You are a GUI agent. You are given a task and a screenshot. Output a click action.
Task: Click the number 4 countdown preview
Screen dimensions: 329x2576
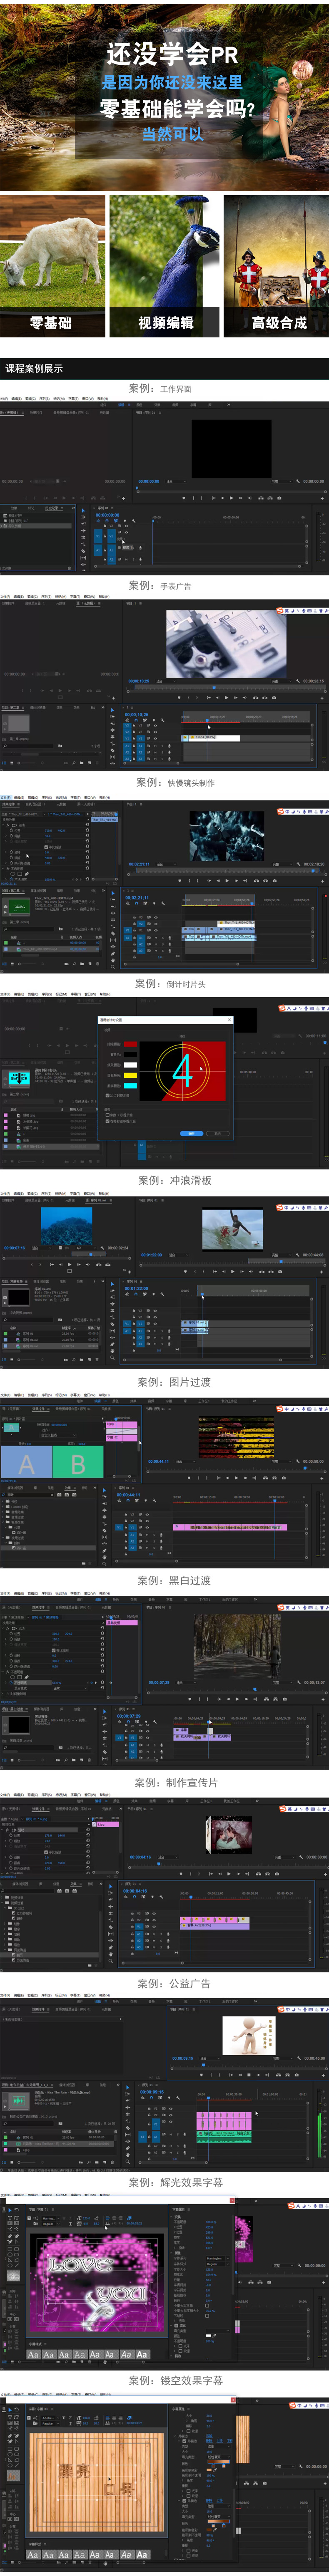[182, 1071]
